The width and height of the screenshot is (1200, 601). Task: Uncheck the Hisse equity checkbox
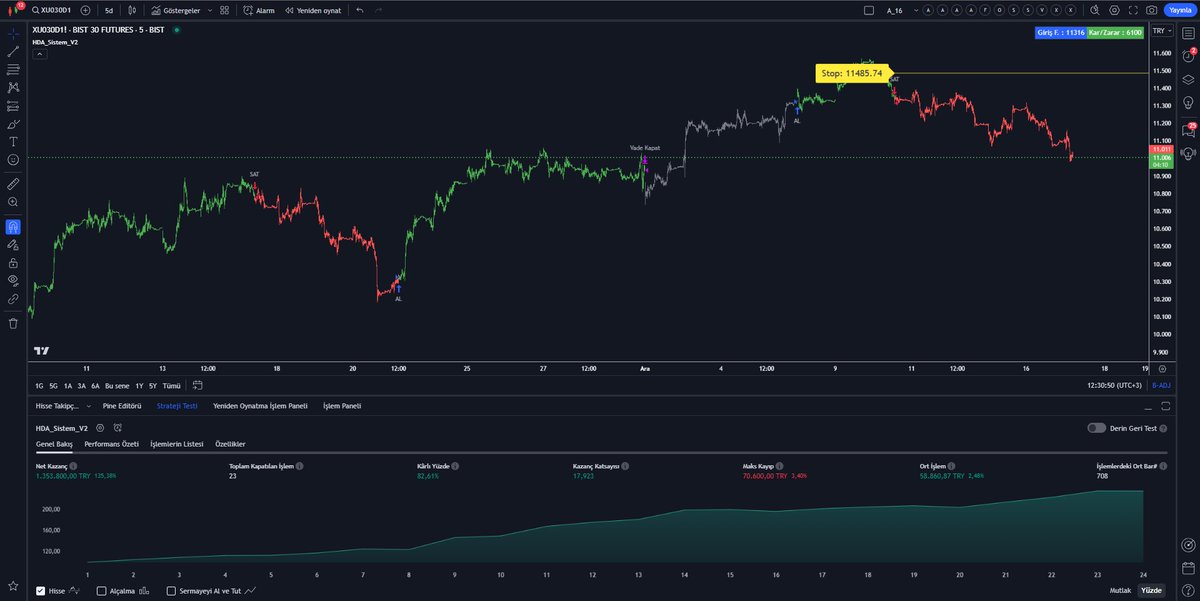pyautogui.click(x=40, y=591)
